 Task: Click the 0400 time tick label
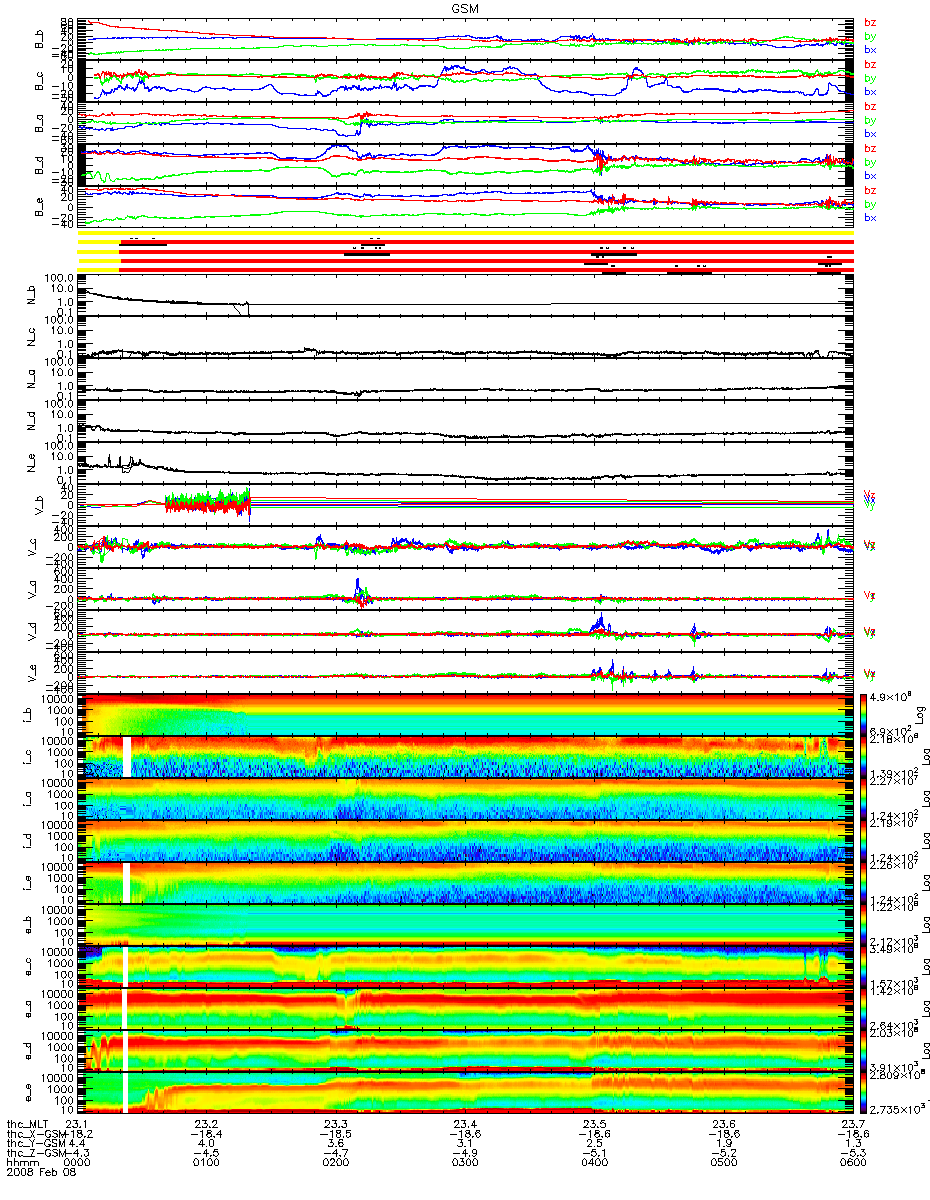pyautogui.click(x=594, y=1162)
